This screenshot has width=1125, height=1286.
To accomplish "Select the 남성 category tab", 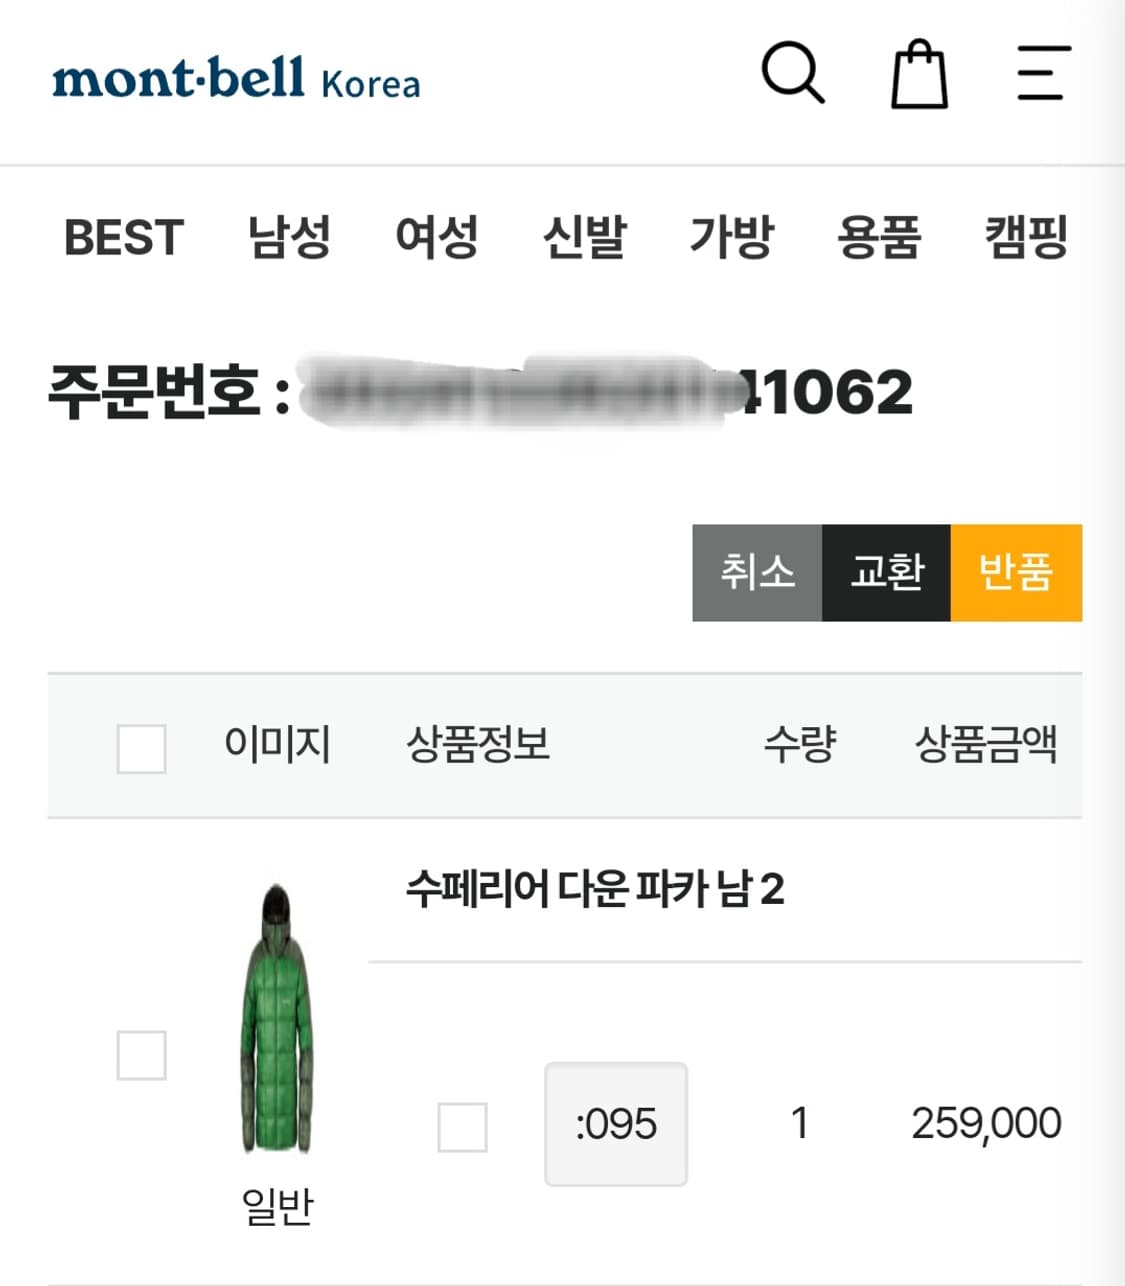I will [x=289, y=238].
